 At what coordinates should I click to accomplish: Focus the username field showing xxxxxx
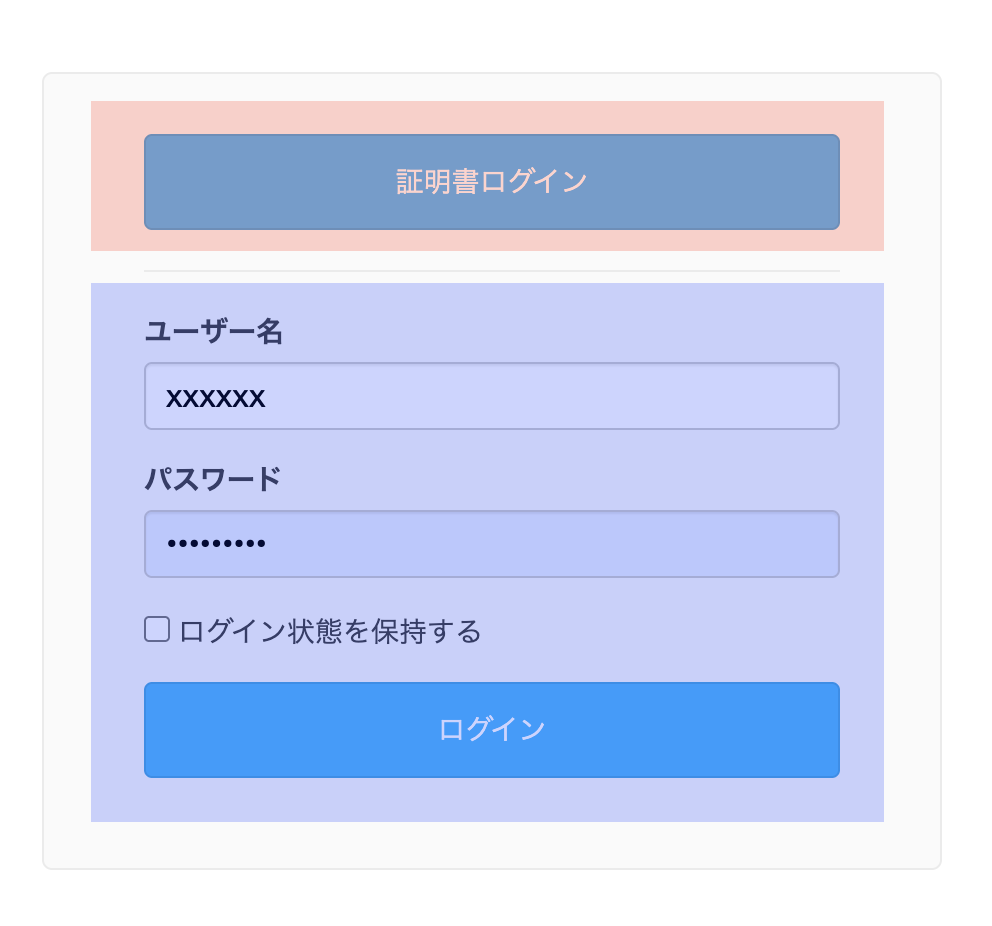pos(491,395)
